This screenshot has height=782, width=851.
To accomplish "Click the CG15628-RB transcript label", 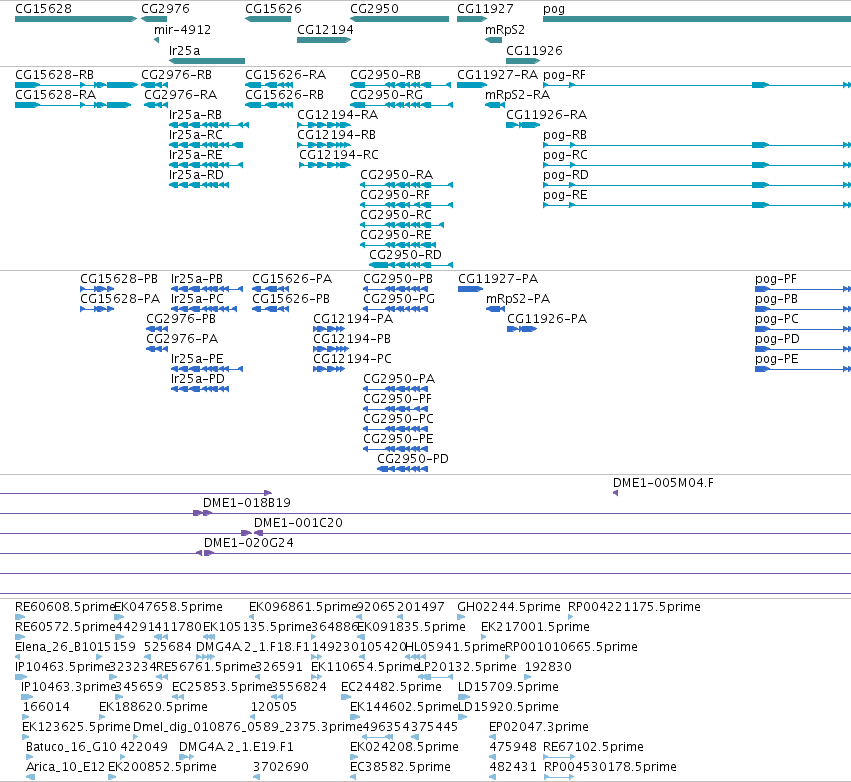I will (x=54, y=75).
